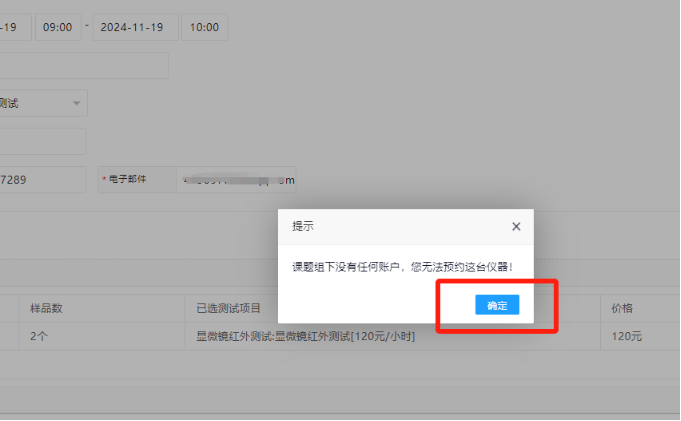Click the 提示 dialog title

(x=303, y=227)
